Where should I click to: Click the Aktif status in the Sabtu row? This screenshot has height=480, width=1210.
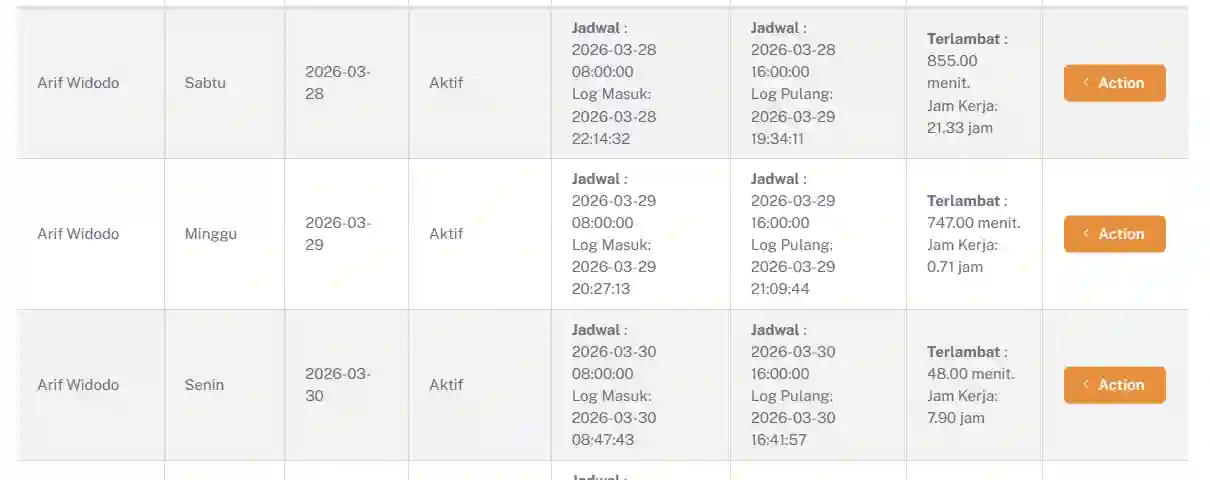pyautogui.click(x=446, y=83)
